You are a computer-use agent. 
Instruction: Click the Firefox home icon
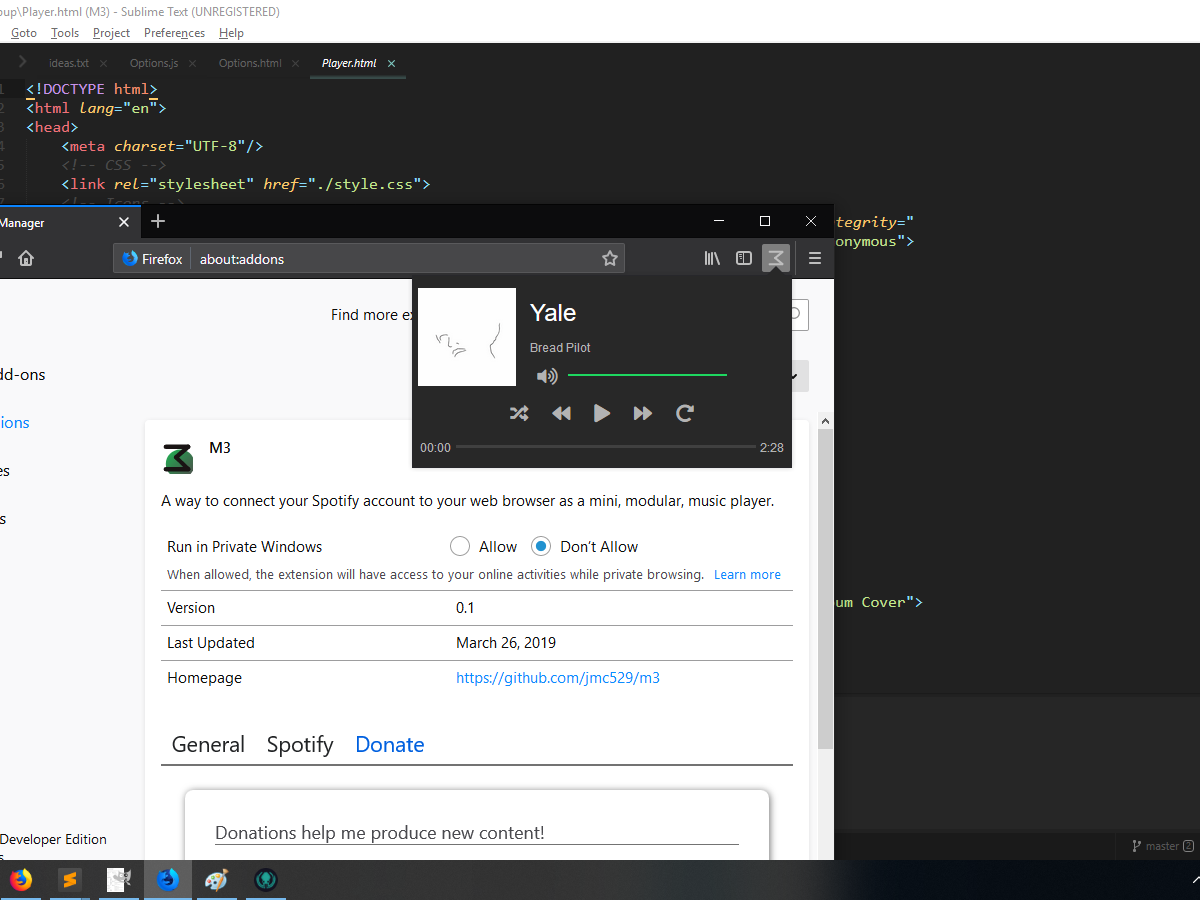coord(26,258)
